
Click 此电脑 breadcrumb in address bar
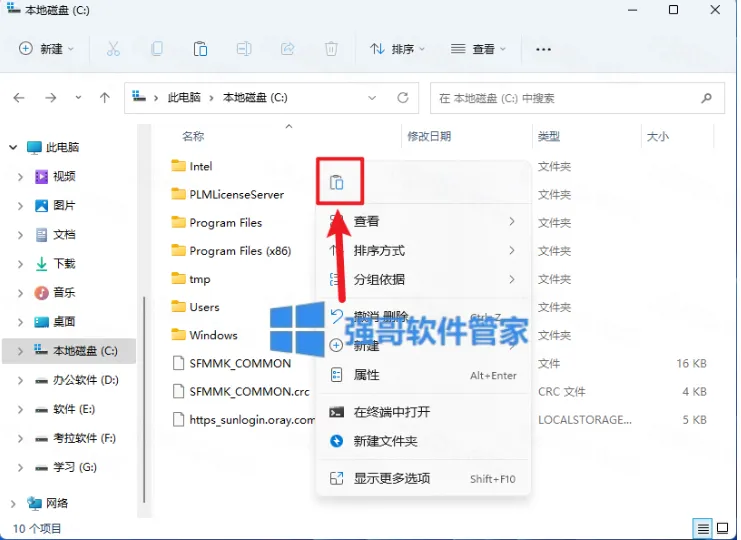tap(184, 98)
